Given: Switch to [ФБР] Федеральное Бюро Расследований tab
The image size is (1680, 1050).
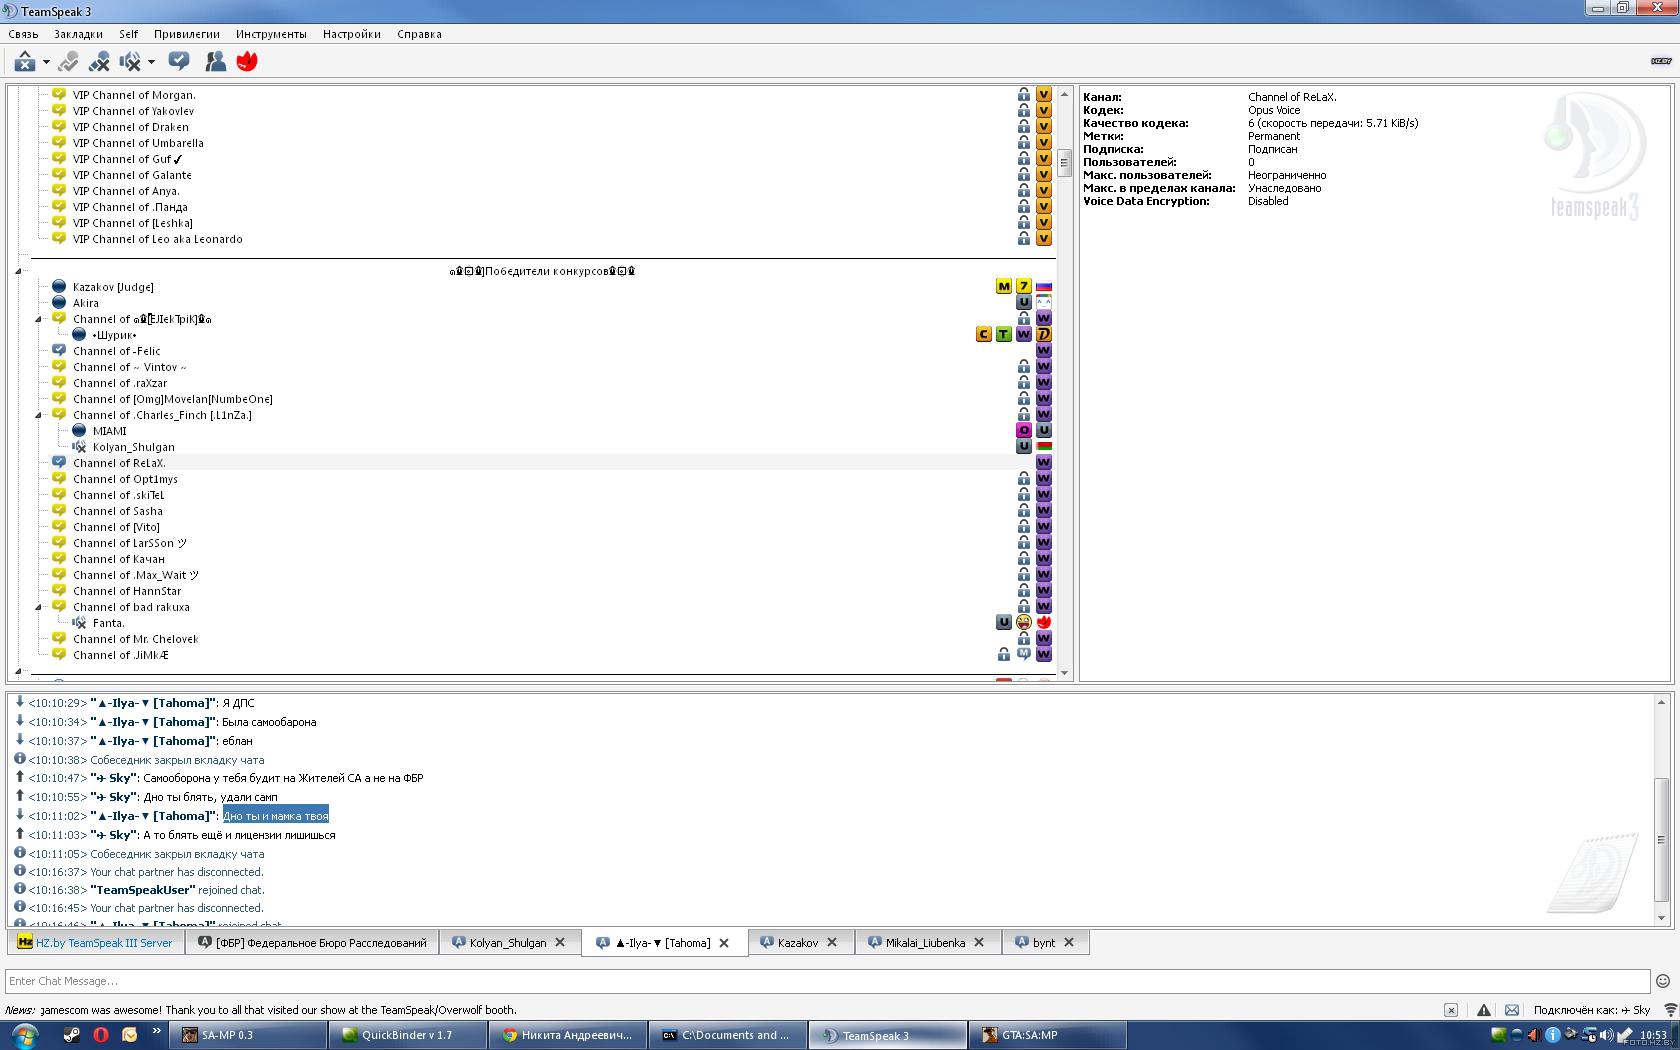Looking at the screenshot, I should [312, 943].
